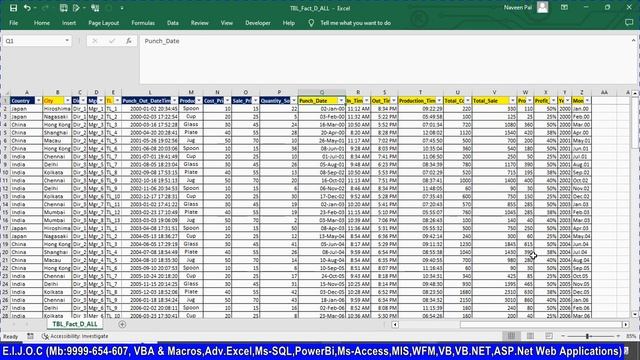This screenshot has width=640, height=360.
Task: Click the Select All corner triangle
Action: tap(5, 93)
